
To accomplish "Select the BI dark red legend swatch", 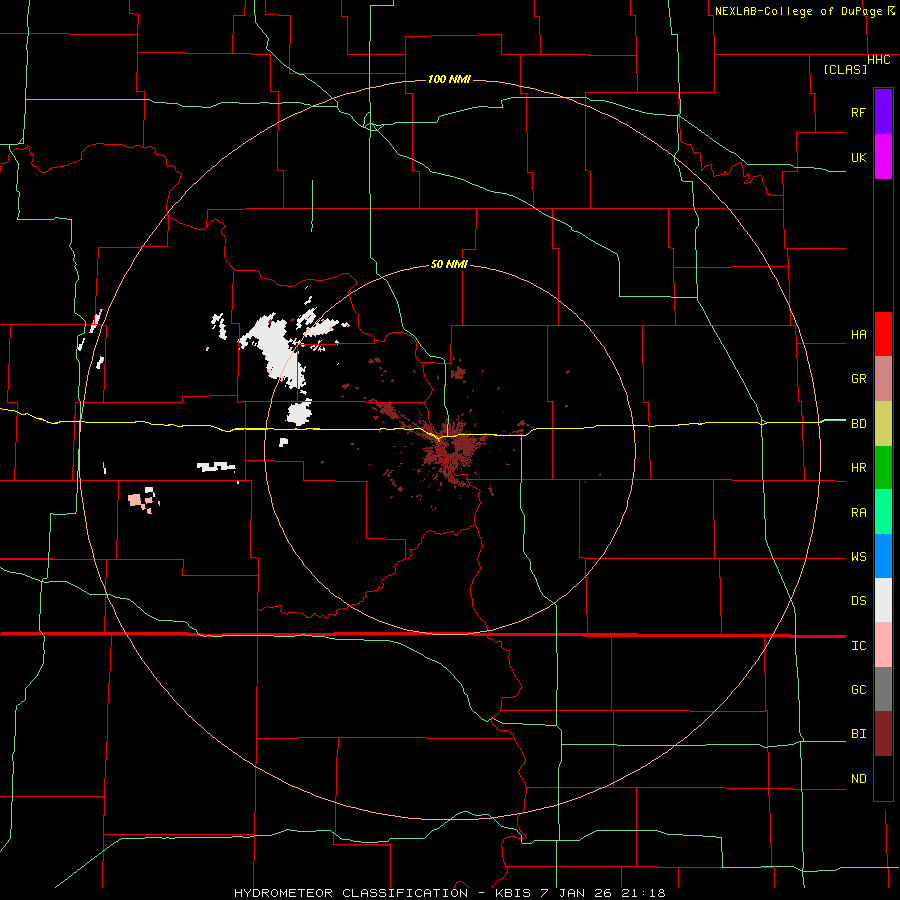I will [883, 734].
